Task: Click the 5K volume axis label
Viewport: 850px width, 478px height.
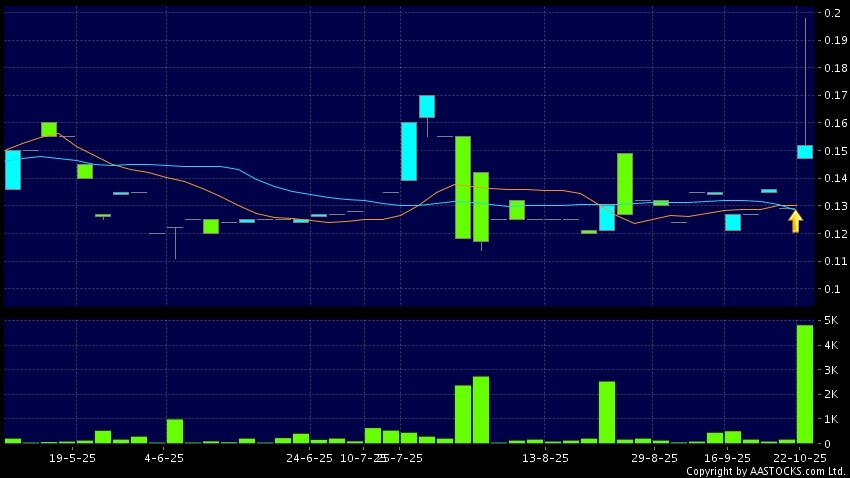Action: pos(831,320)
